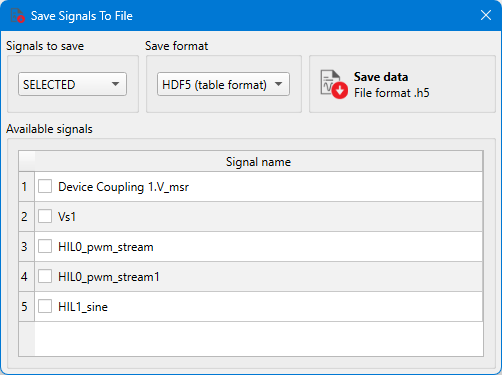Screen dimensions: 502x375
Task: Enable the Vs1 signal checkbox
Action: (x=45, y=216)
